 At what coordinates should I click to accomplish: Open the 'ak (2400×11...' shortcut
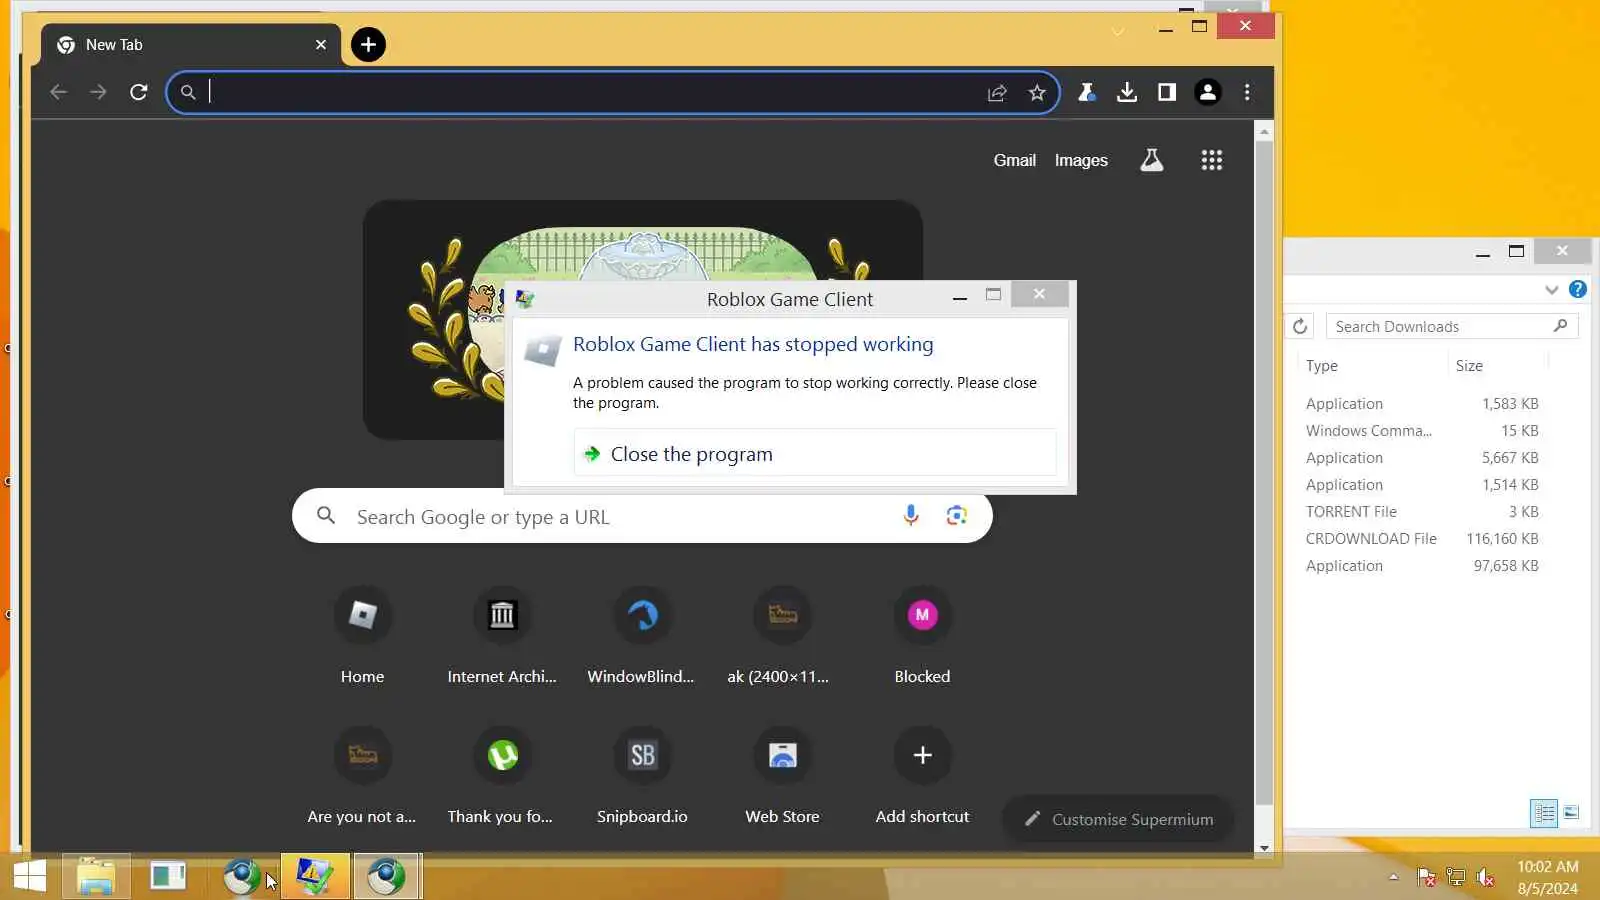[x=779, y=636]
